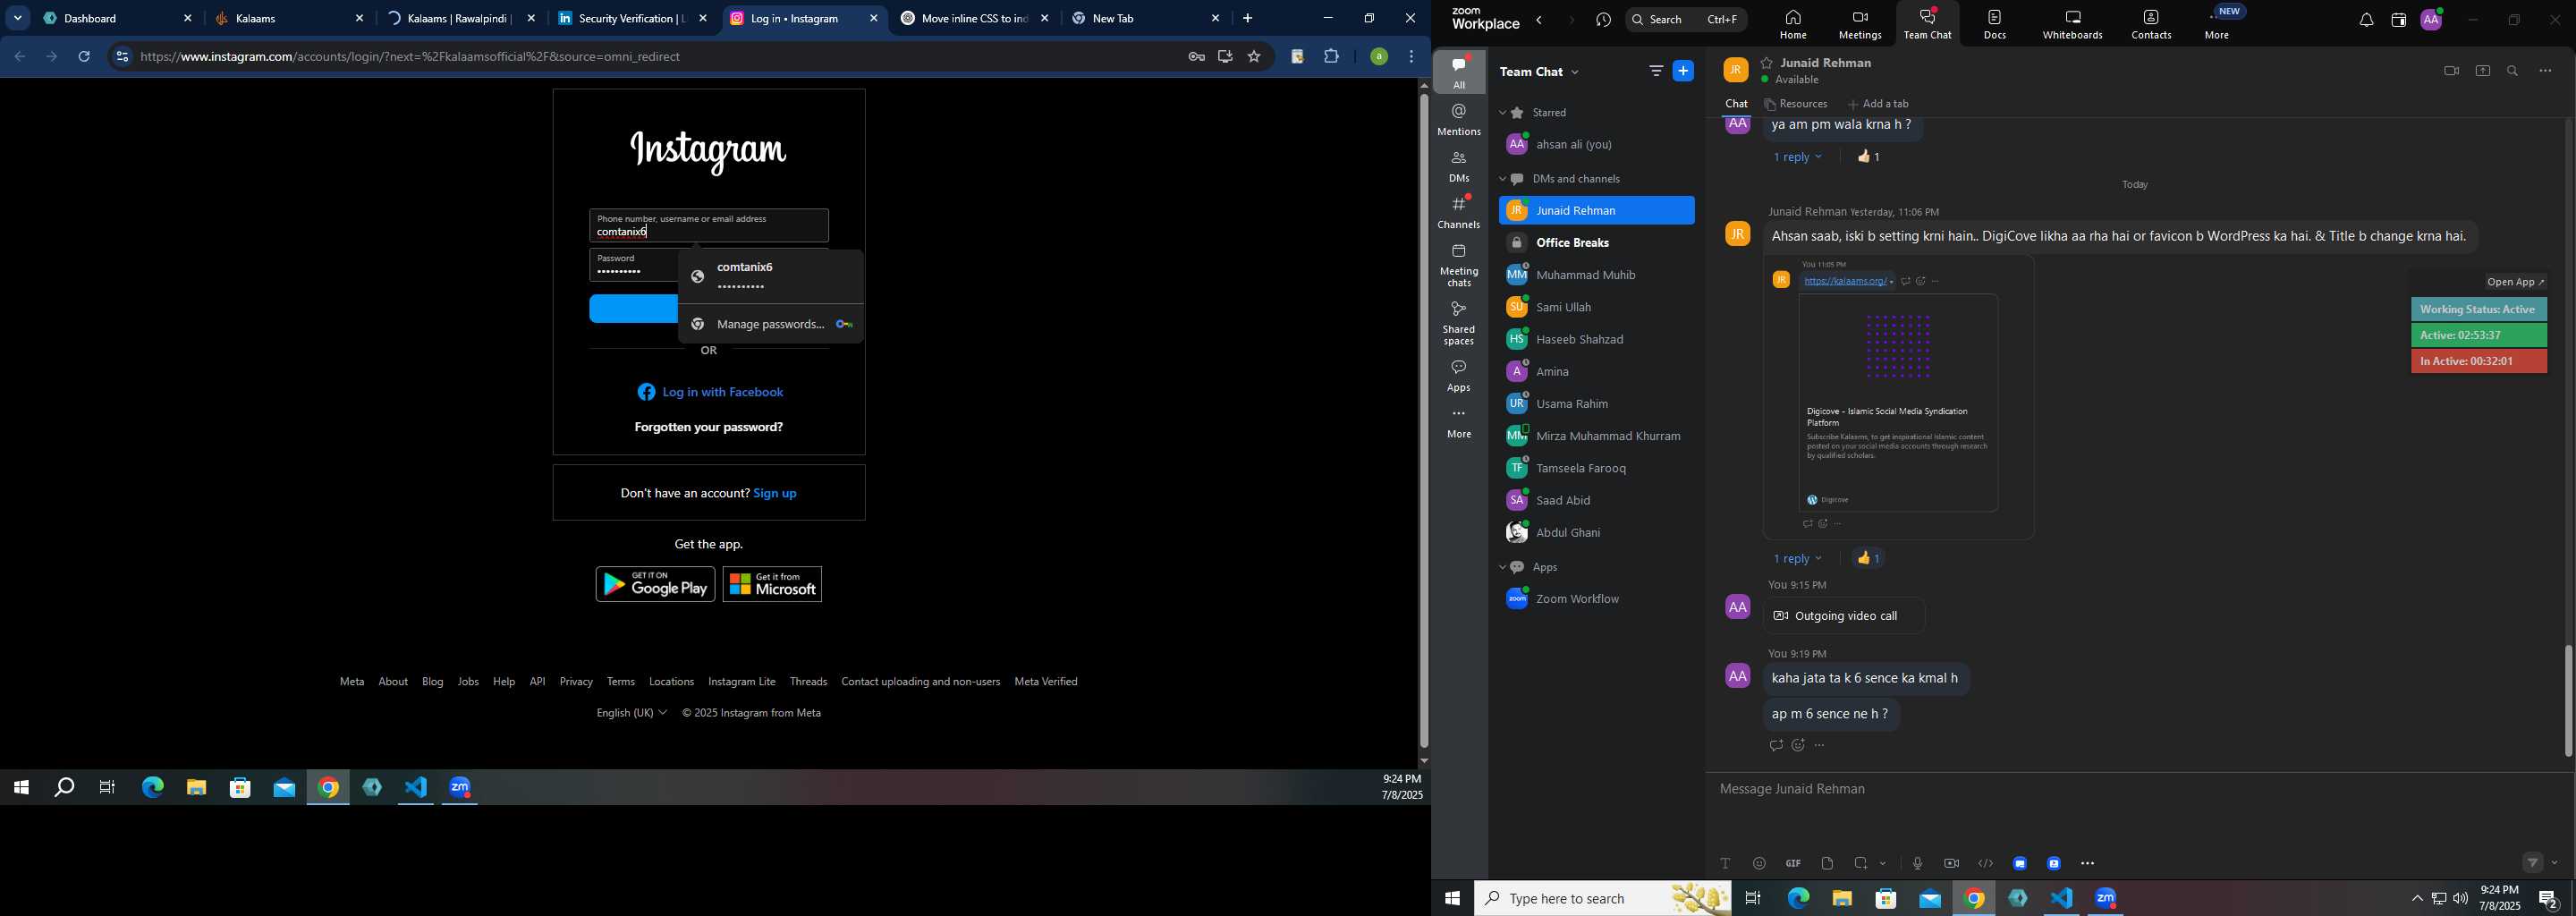Click the chat list filter icon
The width and height of the screenshot is (2576, 916).
click(x=1656, y=71)
